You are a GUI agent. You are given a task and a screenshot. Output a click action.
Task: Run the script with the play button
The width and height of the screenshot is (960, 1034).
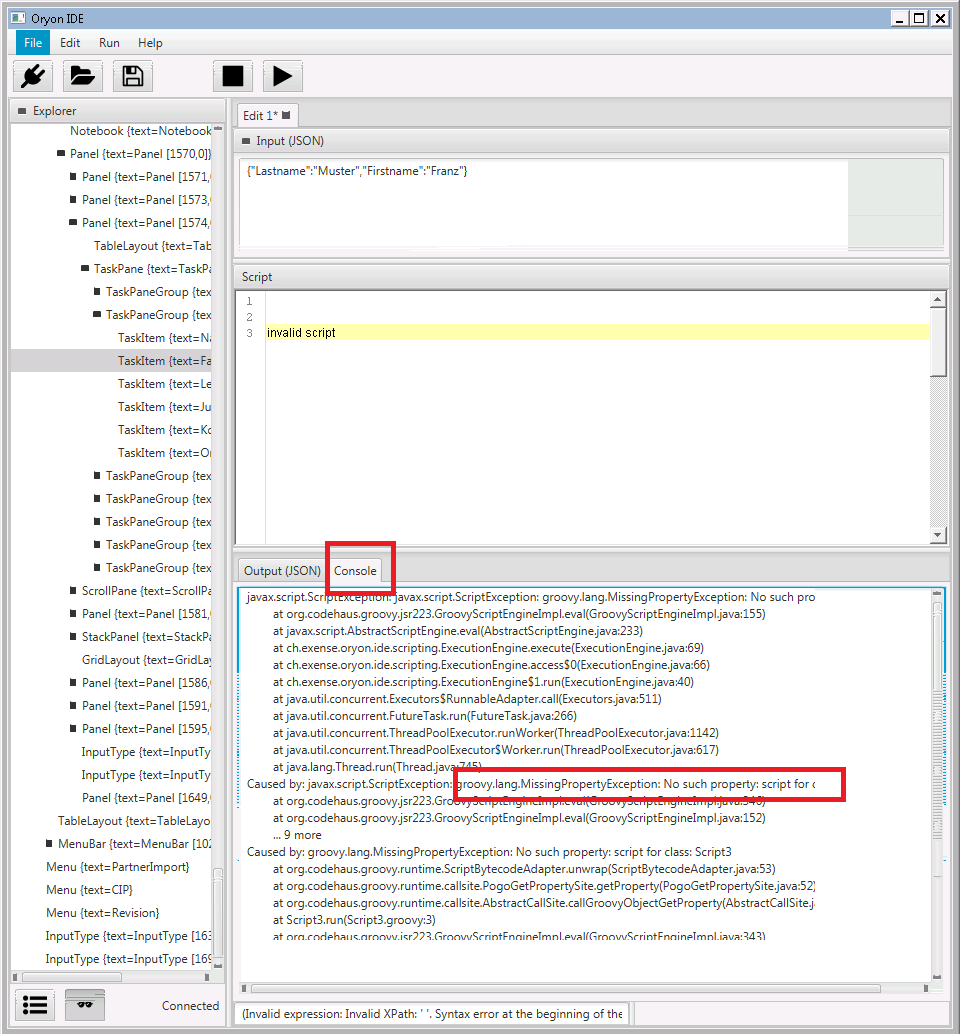pyautogui.click(x=282, y=76)
